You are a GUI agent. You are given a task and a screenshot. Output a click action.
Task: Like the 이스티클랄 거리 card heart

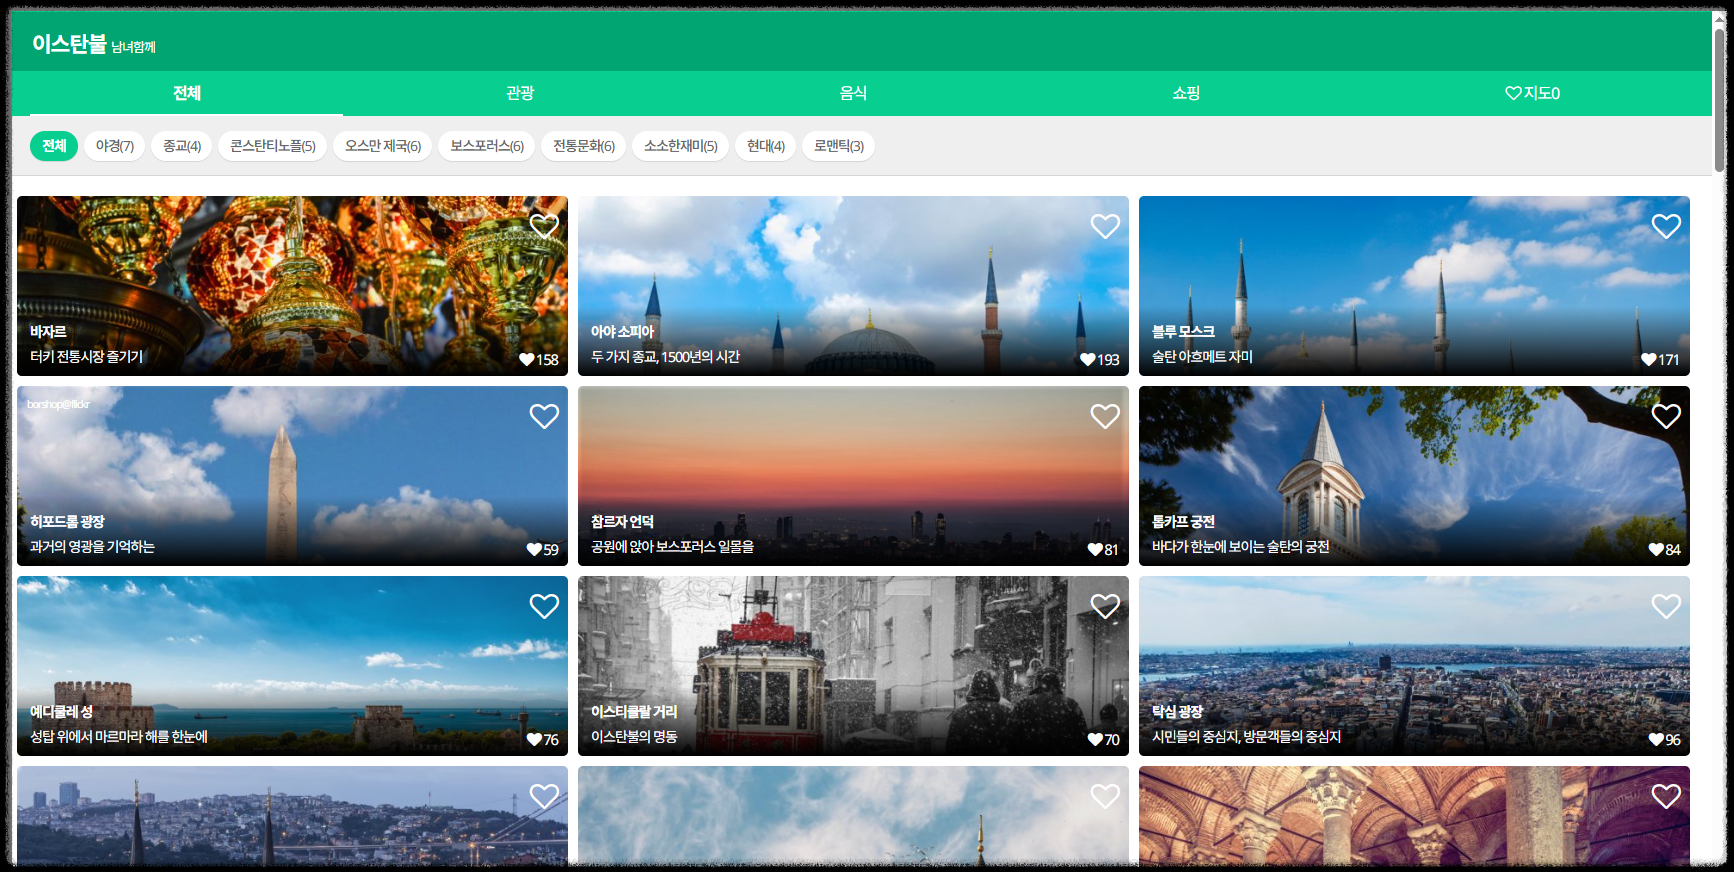[x=1105, y=606]
